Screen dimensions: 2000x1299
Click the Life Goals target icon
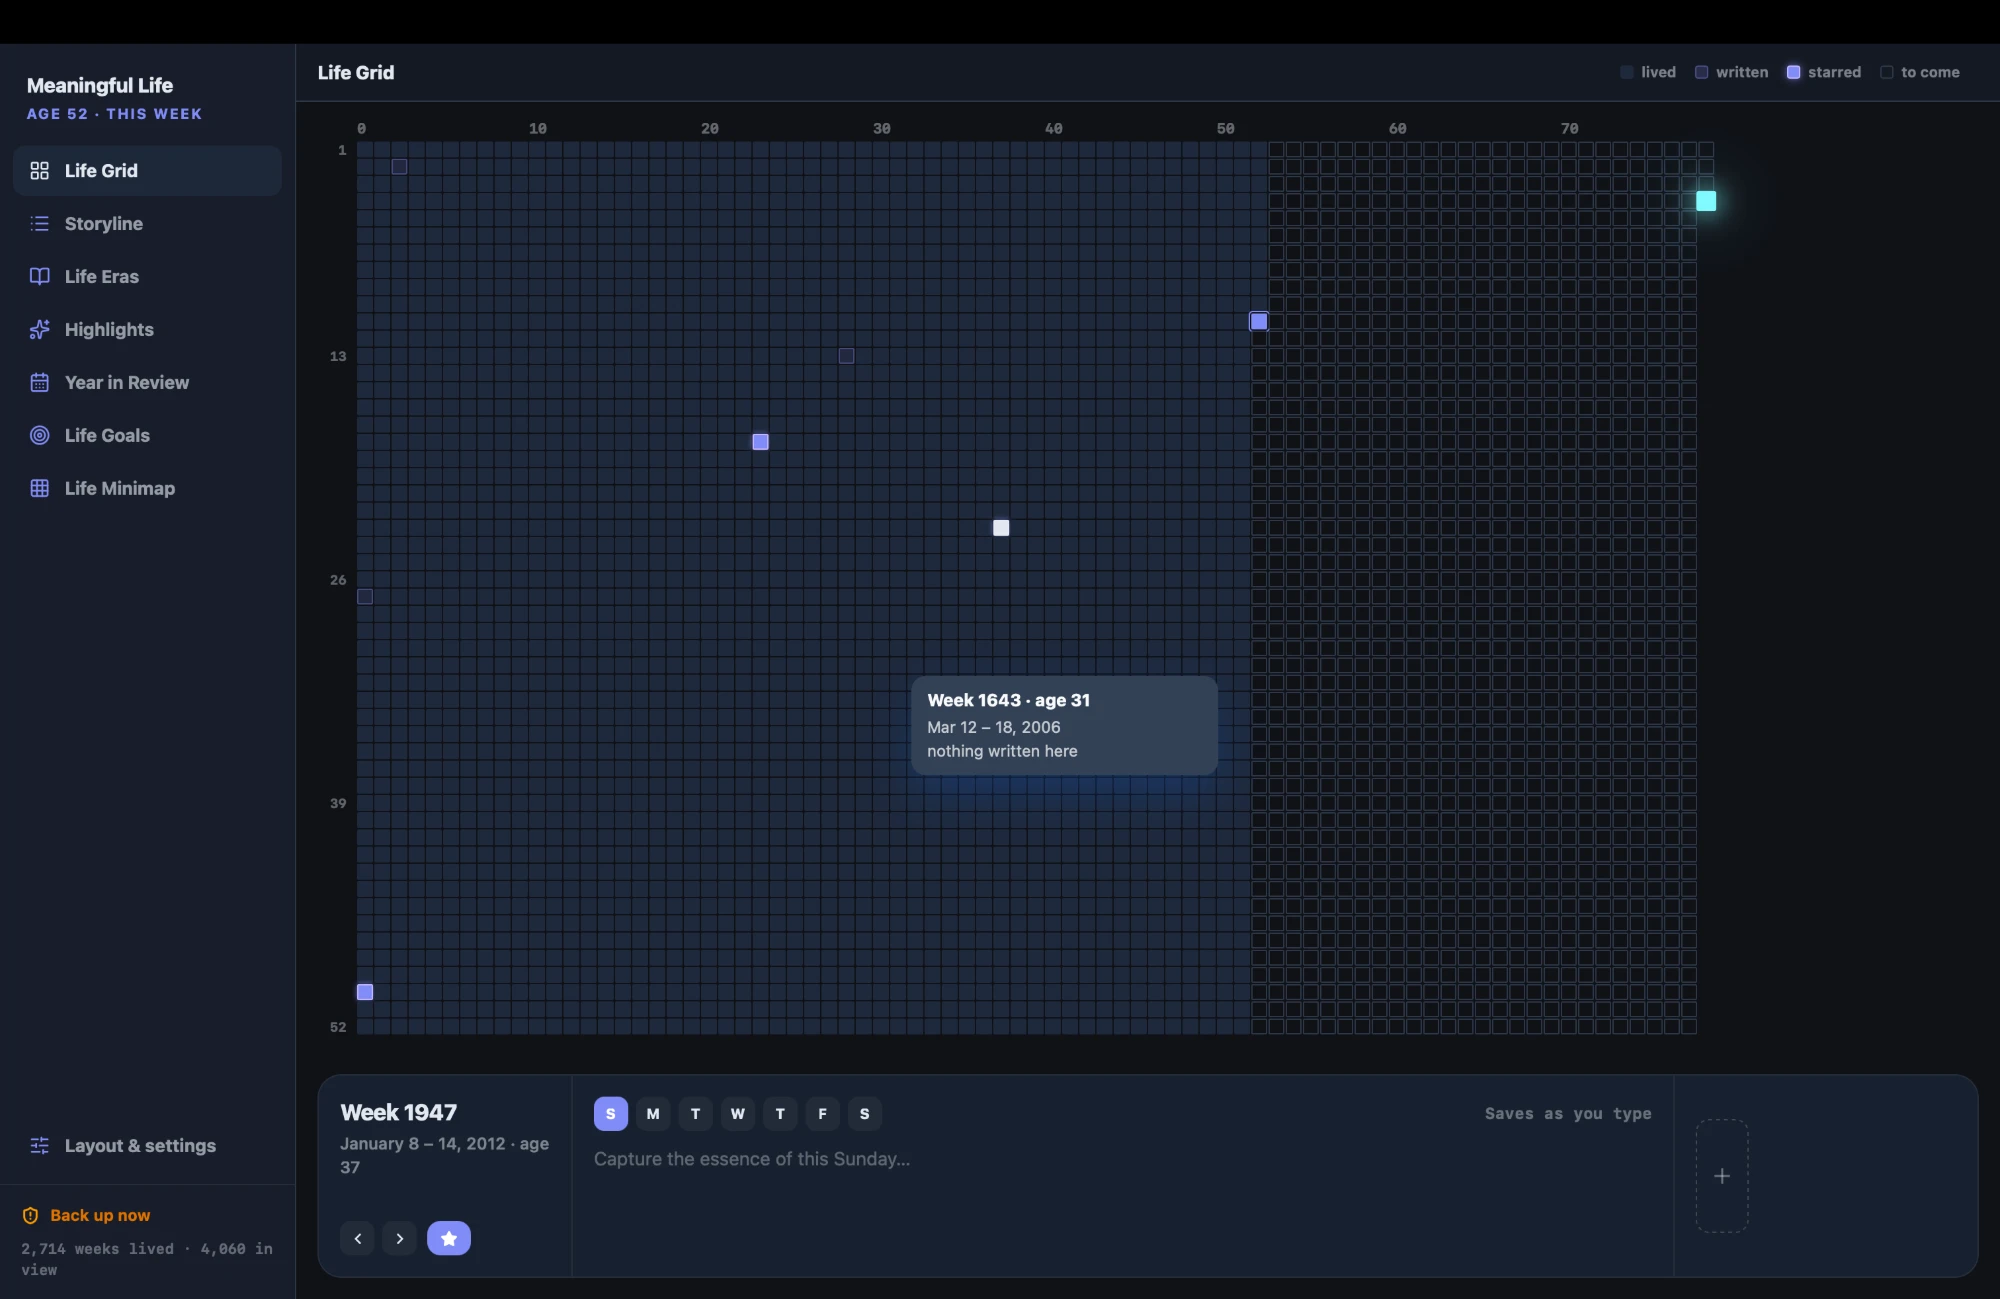click(40, 436)
